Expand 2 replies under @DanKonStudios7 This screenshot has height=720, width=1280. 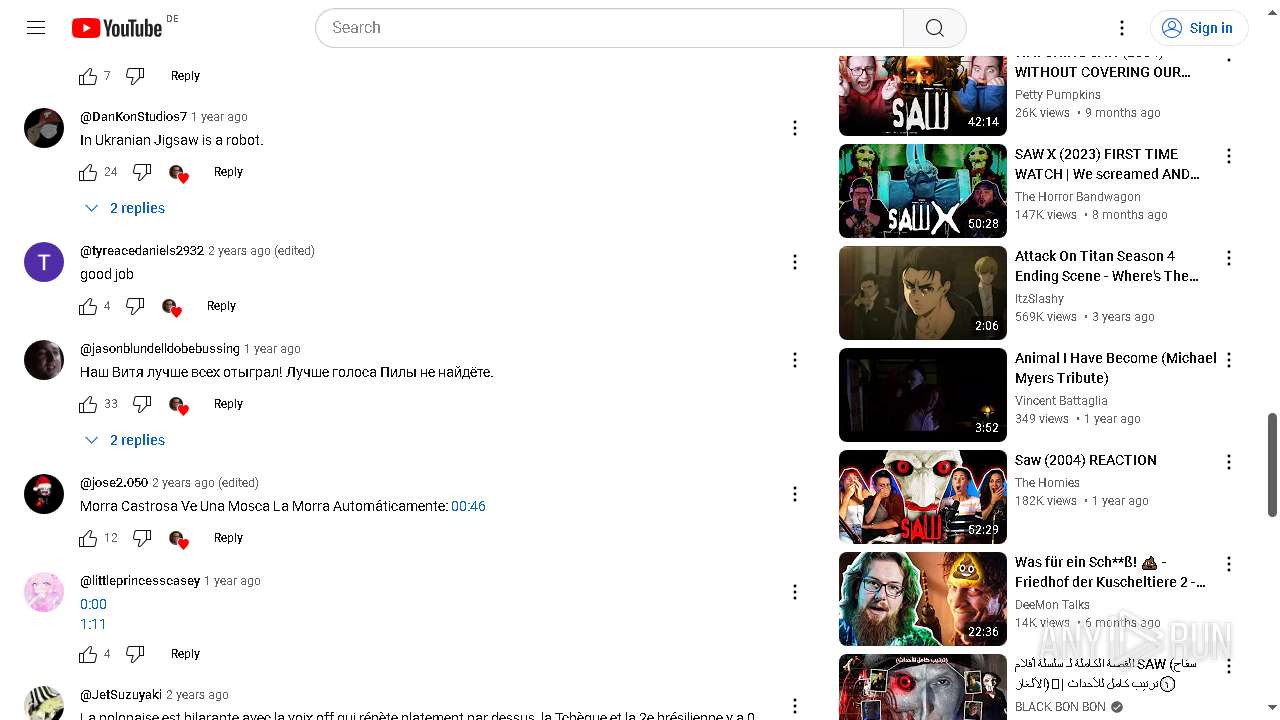[125, 208]
